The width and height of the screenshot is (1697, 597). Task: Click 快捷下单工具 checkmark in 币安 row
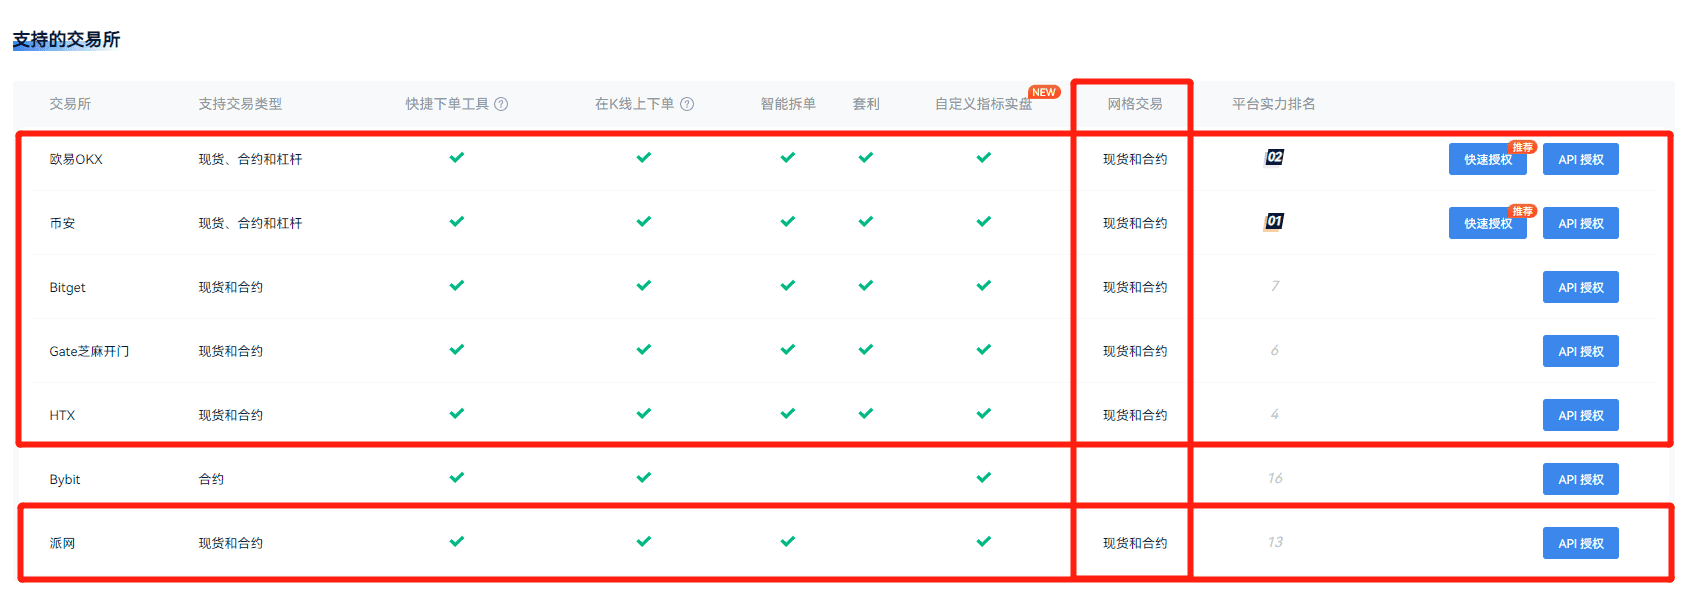457,222
